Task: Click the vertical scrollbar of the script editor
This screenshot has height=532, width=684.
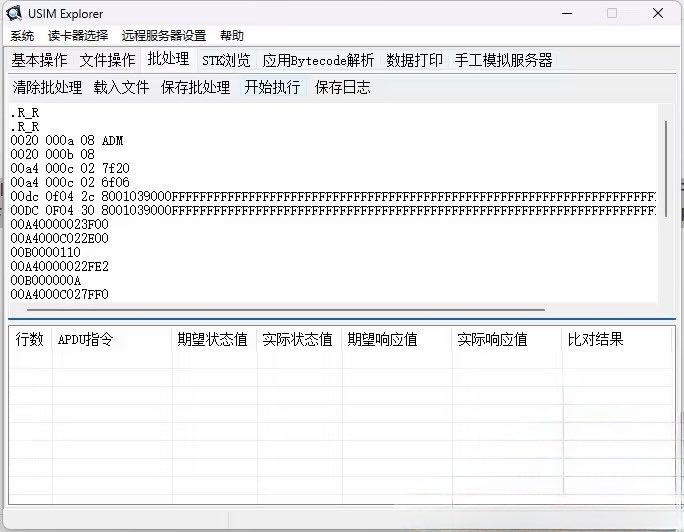Action: (666, 169)
